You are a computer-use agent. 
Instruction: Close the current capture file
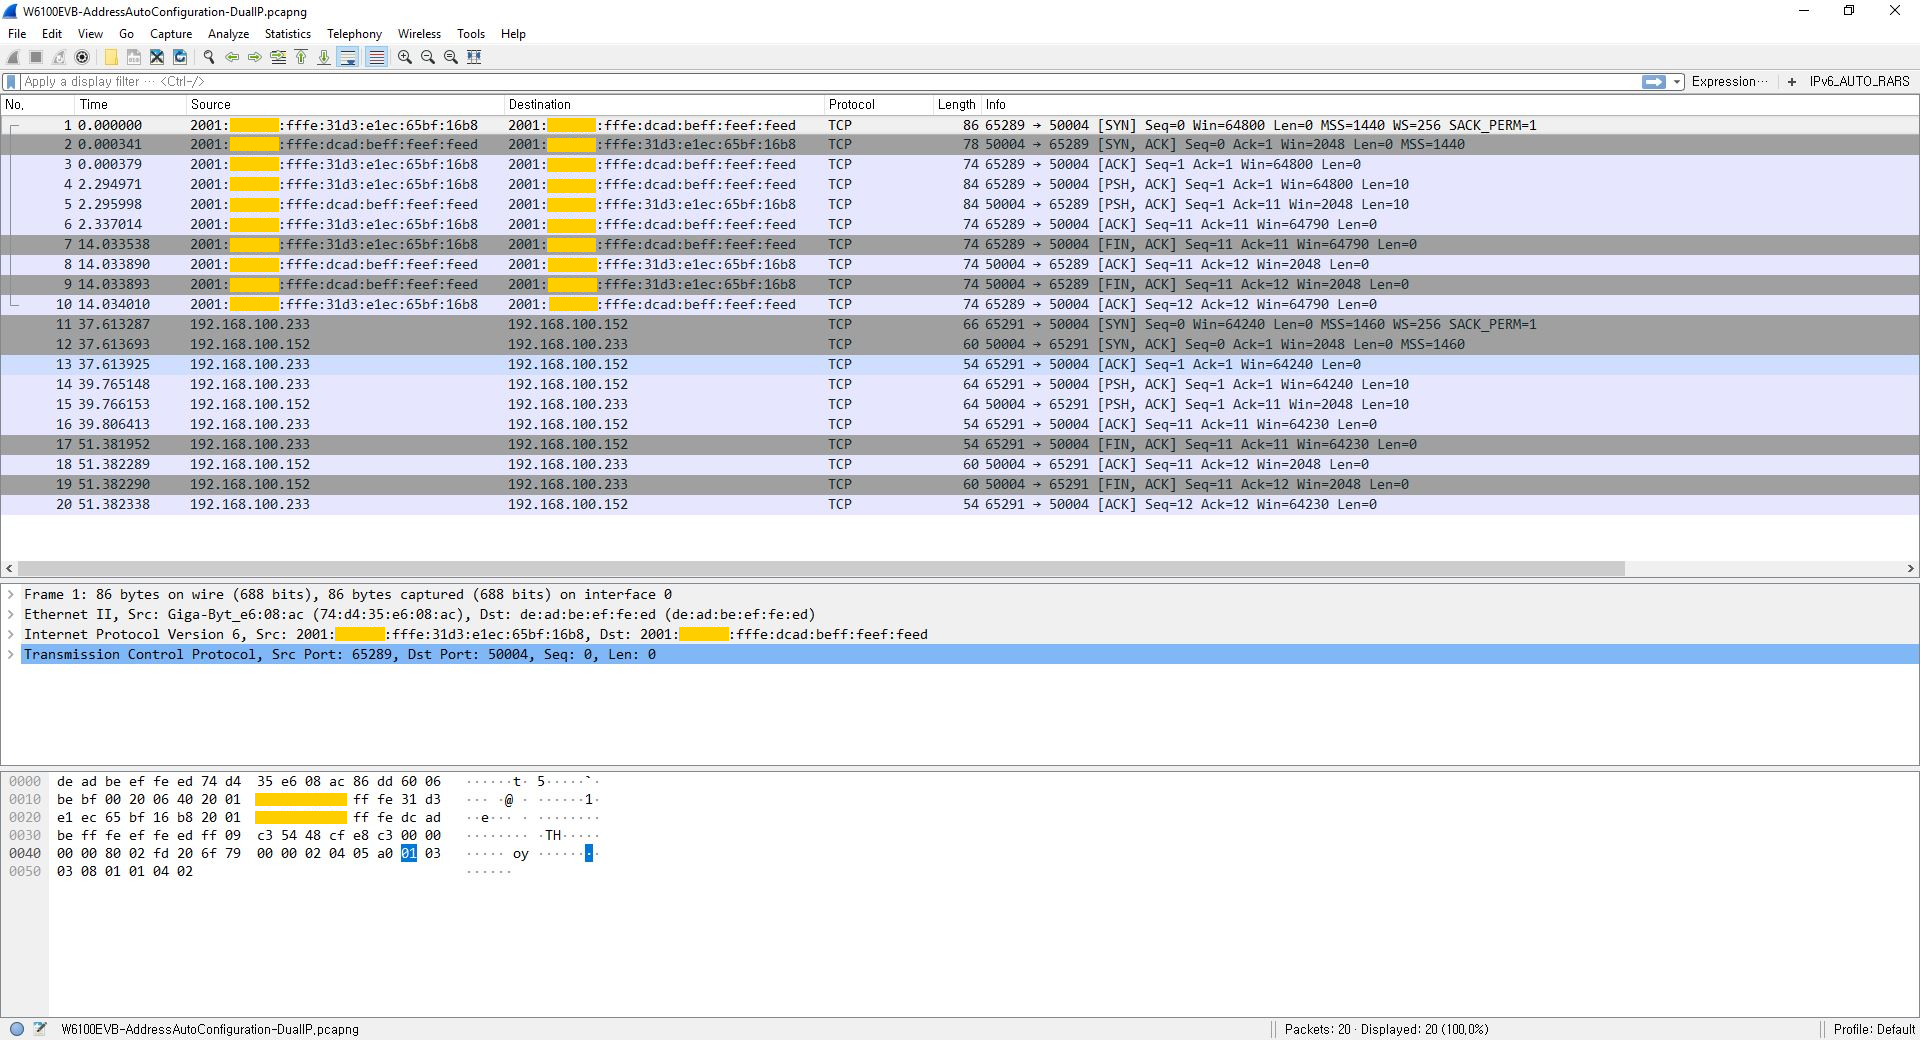[x=157, y=57]
